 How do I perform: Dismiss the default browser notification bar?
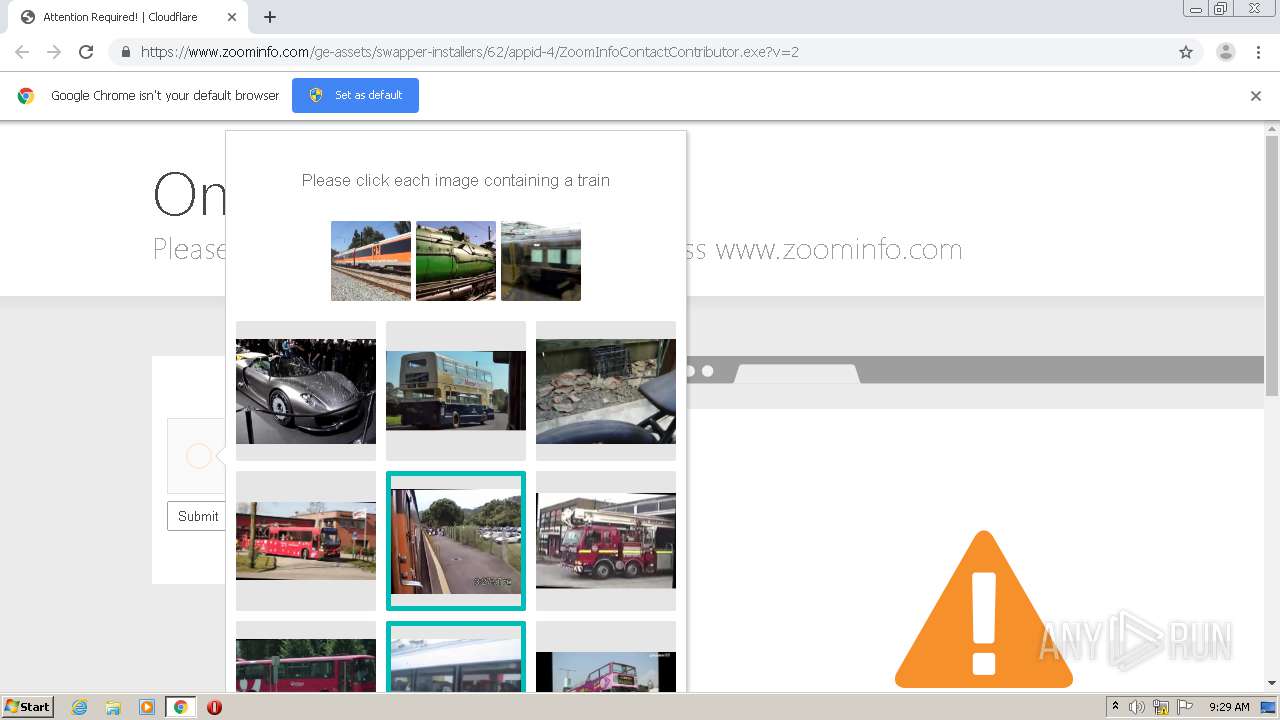(x=1256, y=96)
